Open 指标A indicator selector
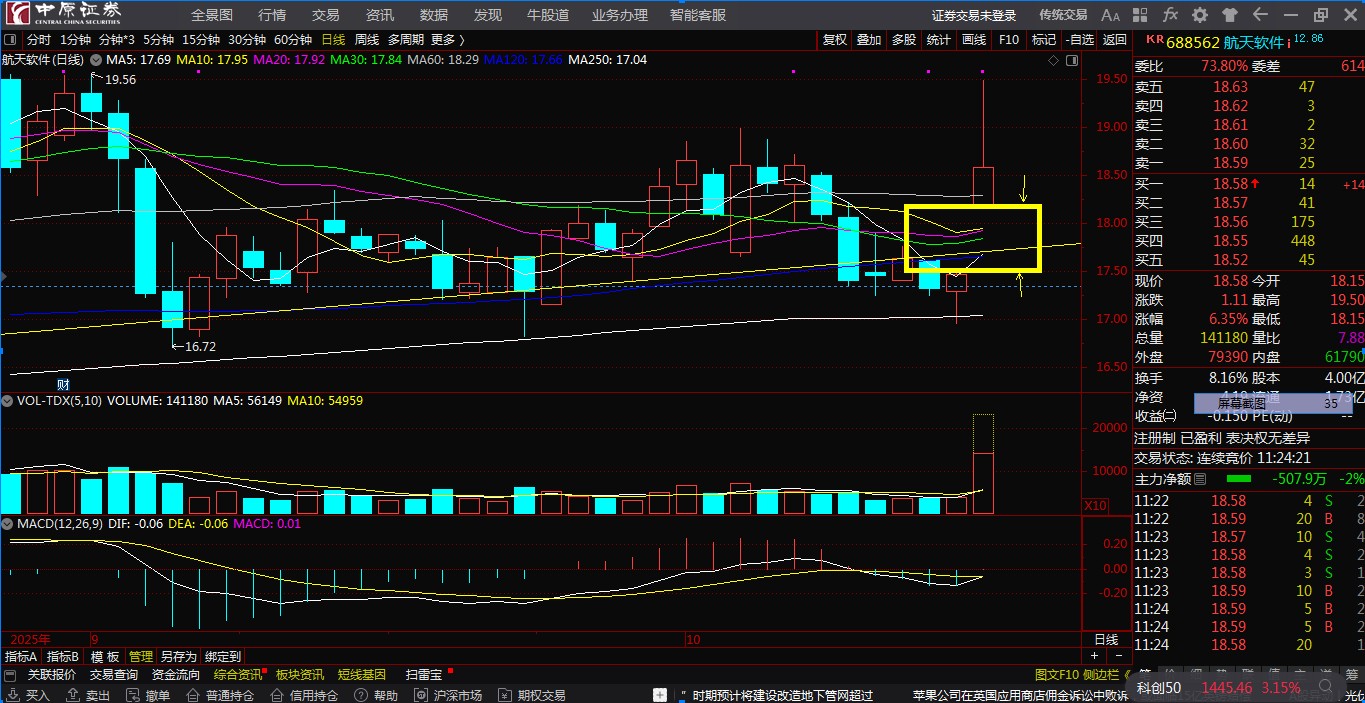Viewport: 1365px width, 703px height. 21,657
